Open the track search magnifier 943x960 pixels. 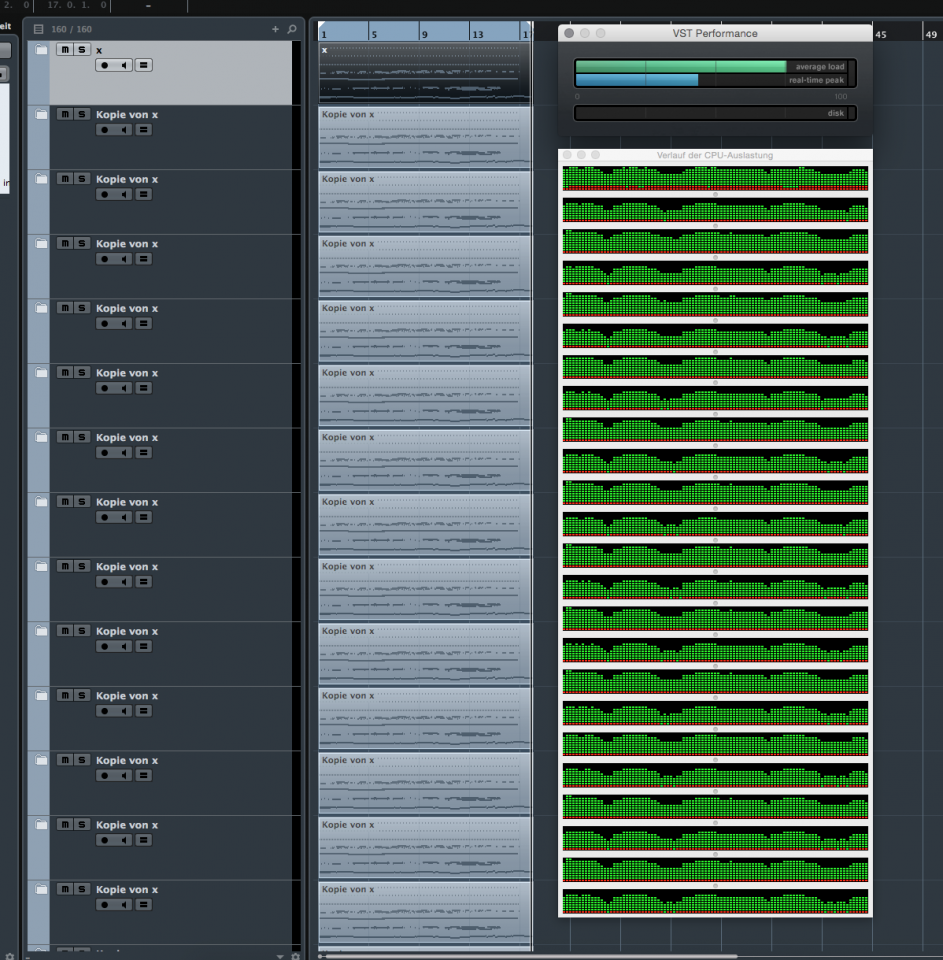click(291, 29)
